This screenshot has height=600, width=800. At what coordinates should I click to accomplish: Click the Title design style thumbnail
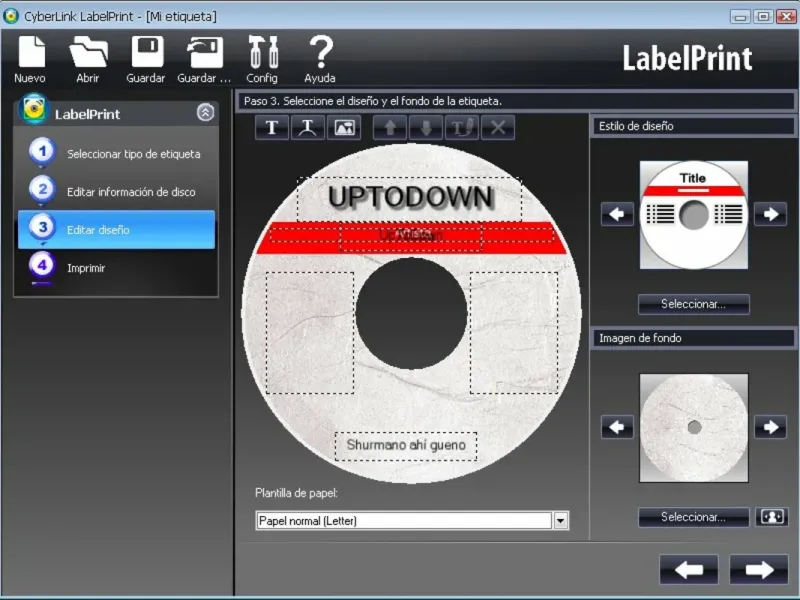(x=694, y=215)
